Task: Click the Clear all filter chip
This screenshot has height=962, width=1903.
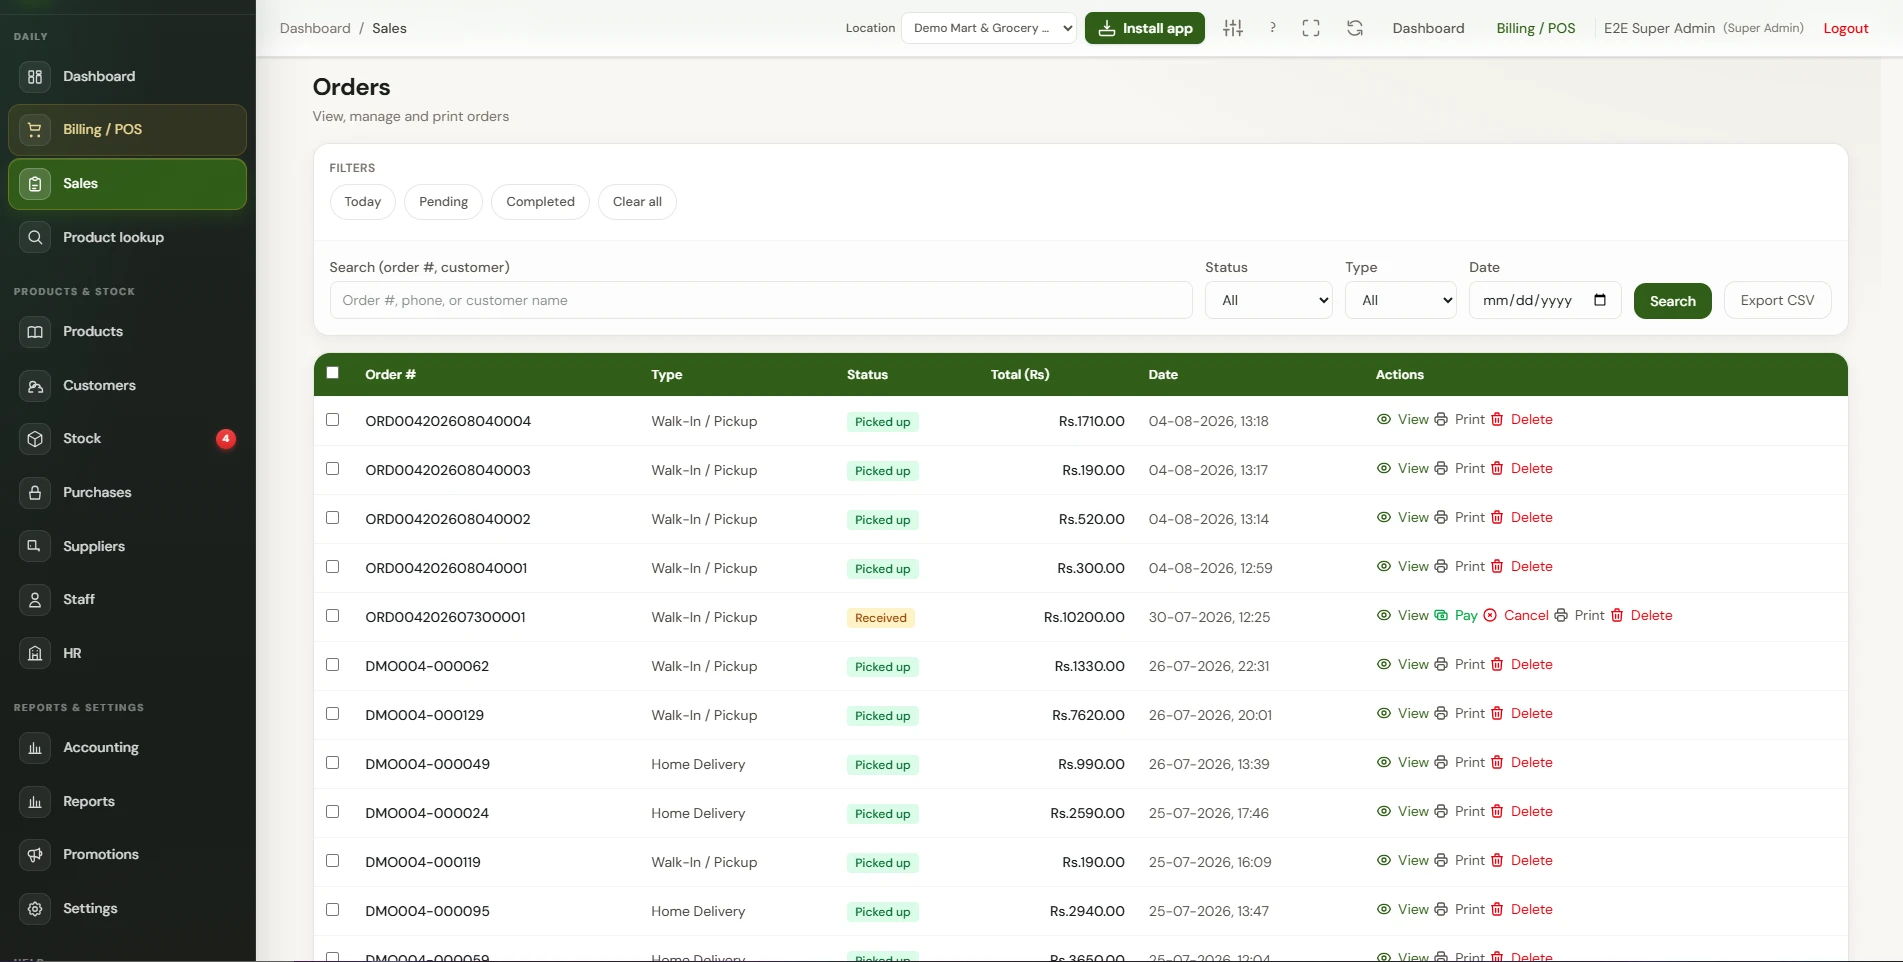Action: (637, 202)
